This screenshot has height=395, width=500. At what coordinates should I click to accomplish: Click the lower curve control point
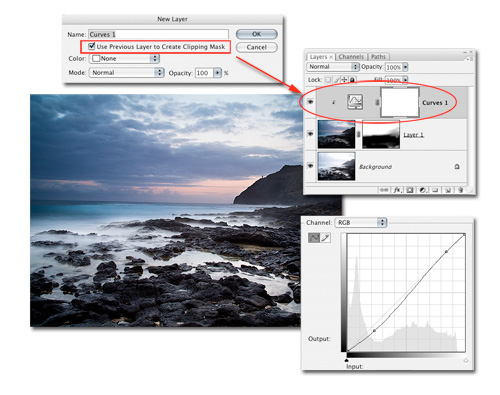(374, 330)
